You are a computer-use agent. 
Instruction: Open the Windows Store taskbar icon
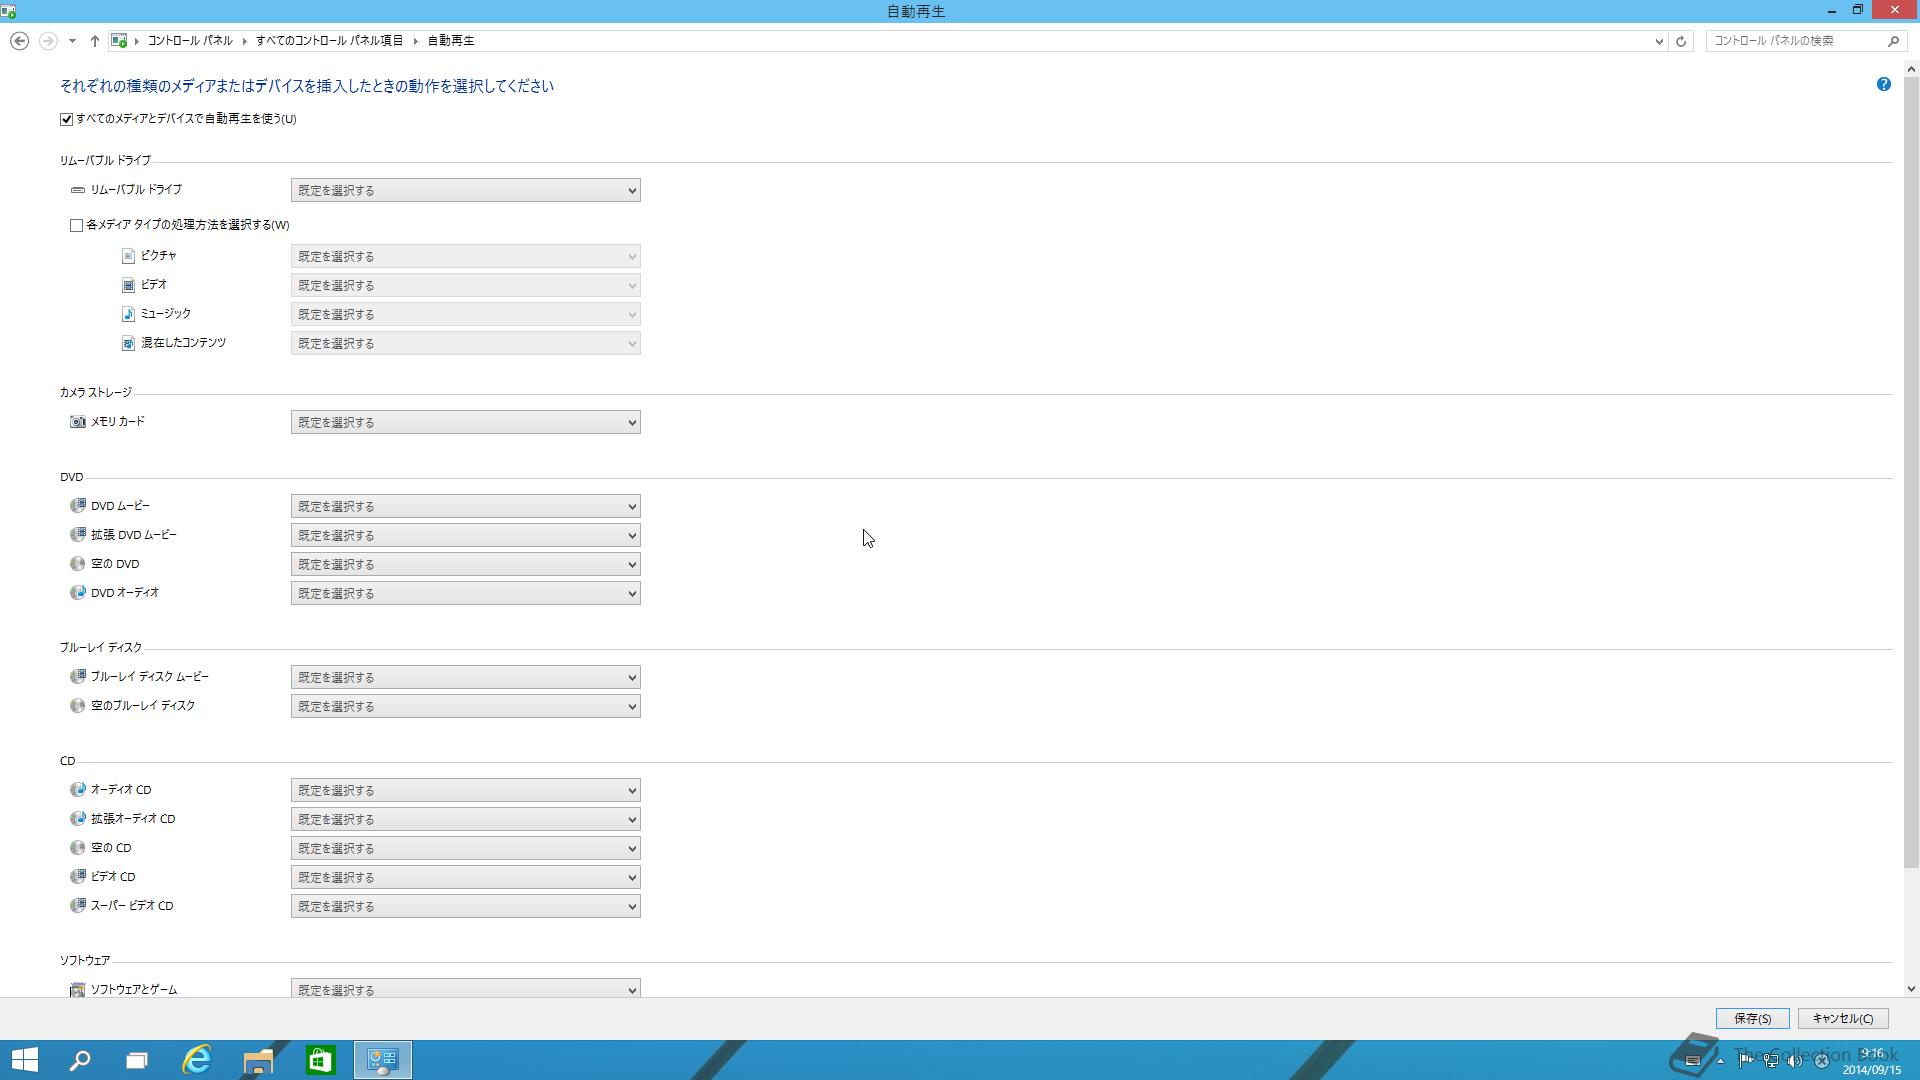tap(320, 1060)
